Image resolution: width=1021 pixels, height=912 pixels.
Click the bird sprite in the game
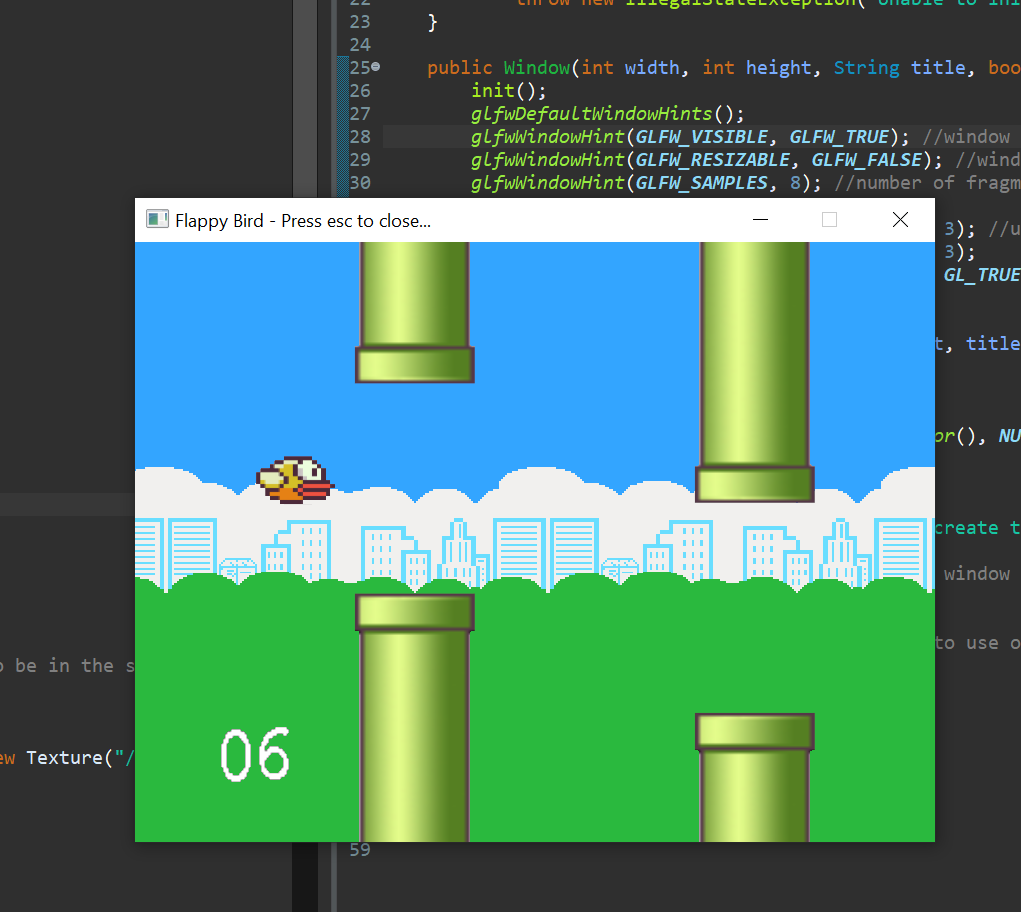293,478
